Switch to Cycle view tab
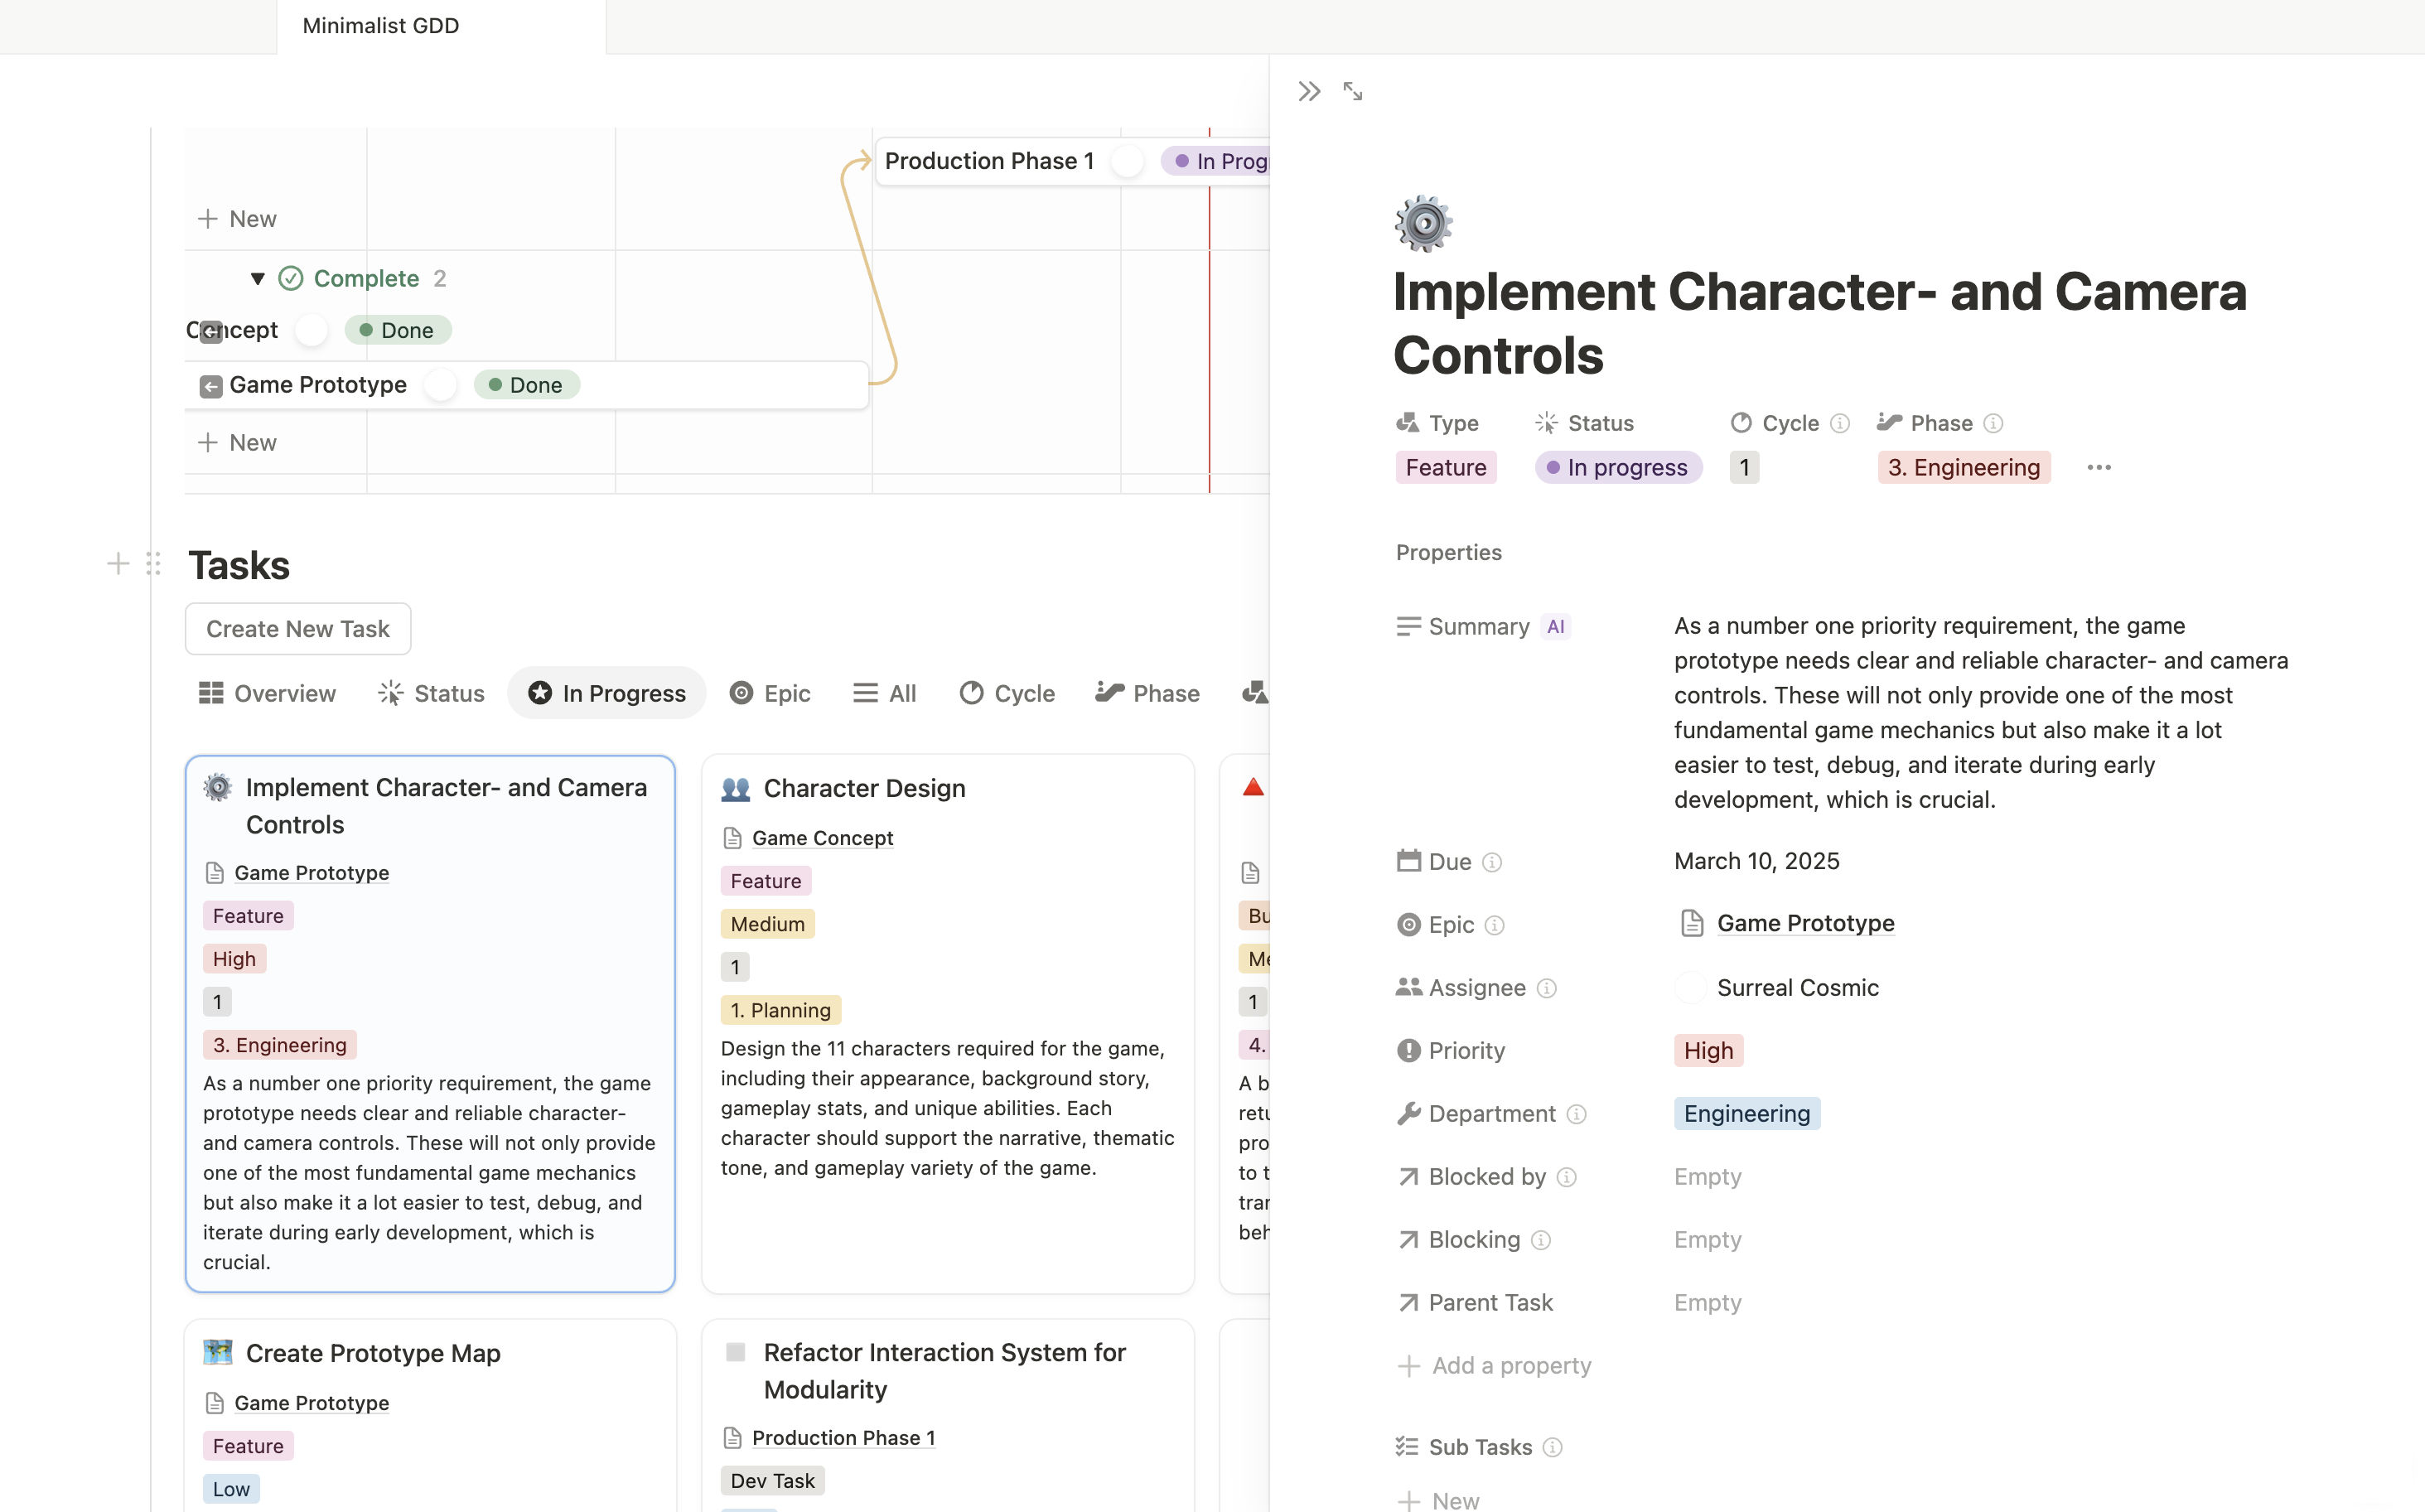The width and height of the screenshot is (2425, 1512). [1007, 693]
